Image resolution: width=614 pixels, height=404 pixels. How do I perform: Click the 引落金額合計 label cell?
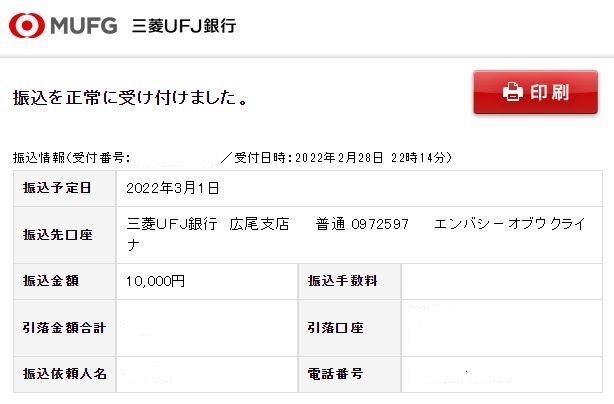(x=65, y=328)
